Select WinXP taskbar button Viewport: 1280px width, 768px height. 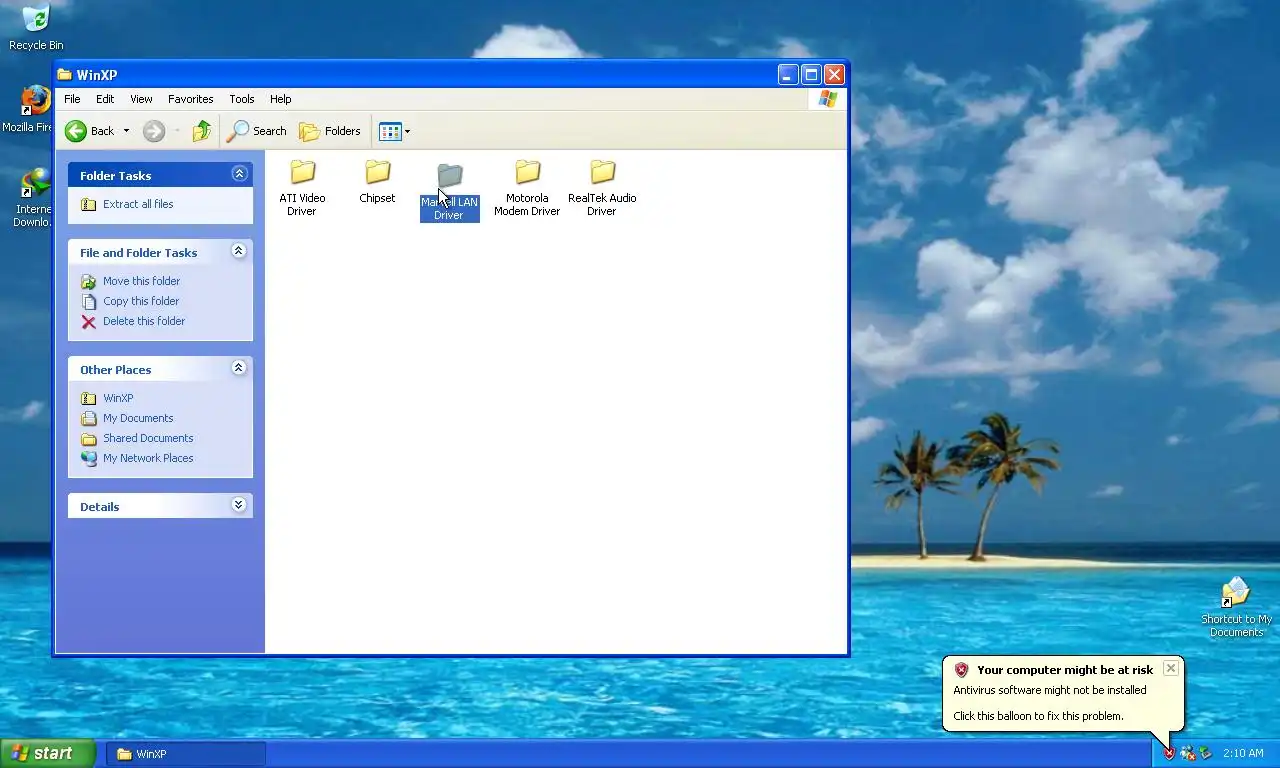187,754
